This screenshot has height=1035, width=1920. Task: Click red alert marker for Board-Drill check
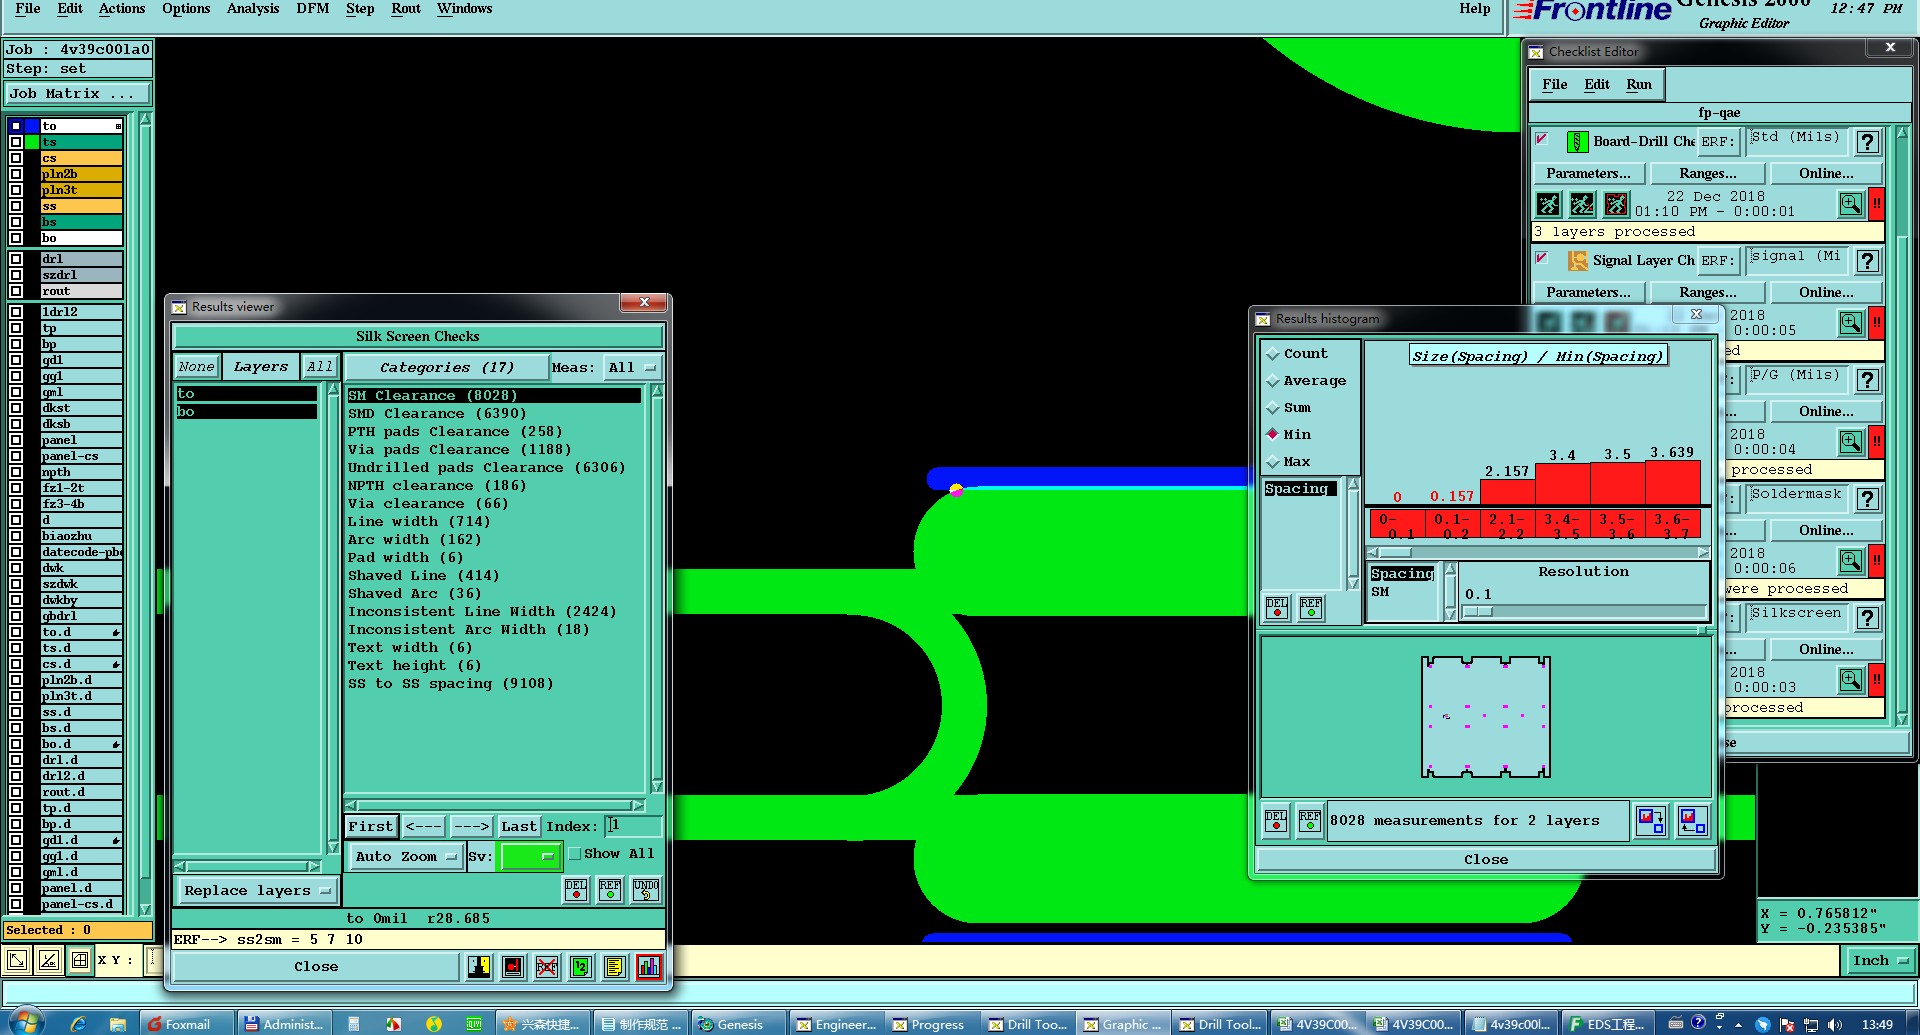1877,204
